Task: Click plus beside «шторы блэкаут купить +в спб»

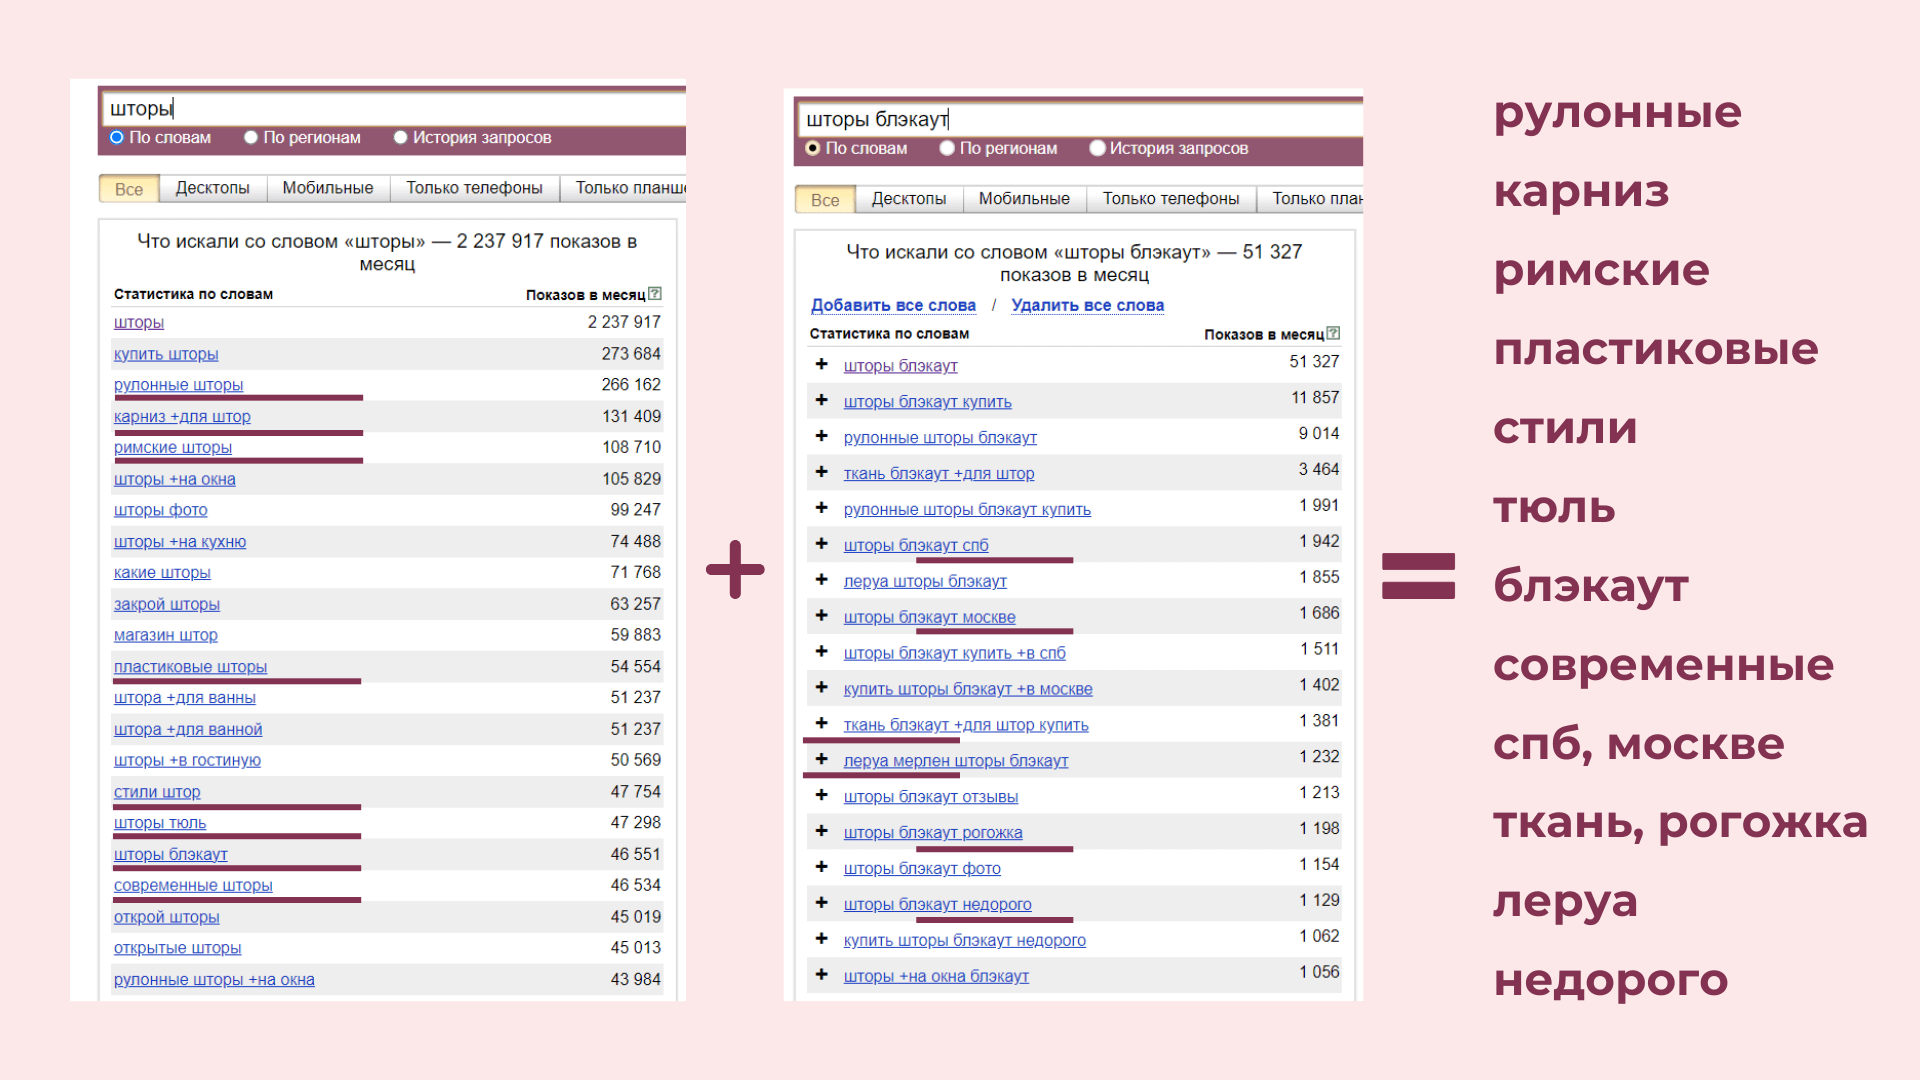Action: click(x=821, y=652)
